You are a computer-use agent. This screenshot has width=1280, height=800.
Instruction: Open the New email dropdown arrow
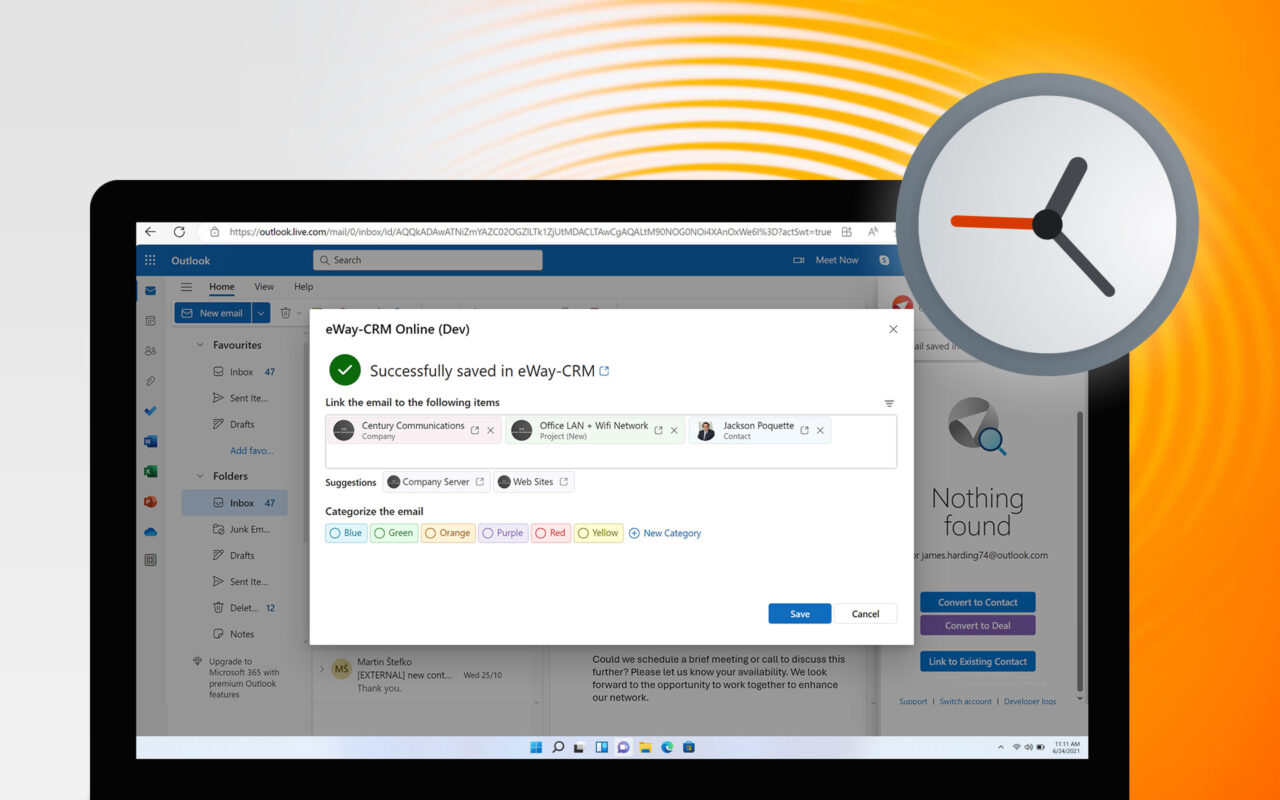pos(261,313)
